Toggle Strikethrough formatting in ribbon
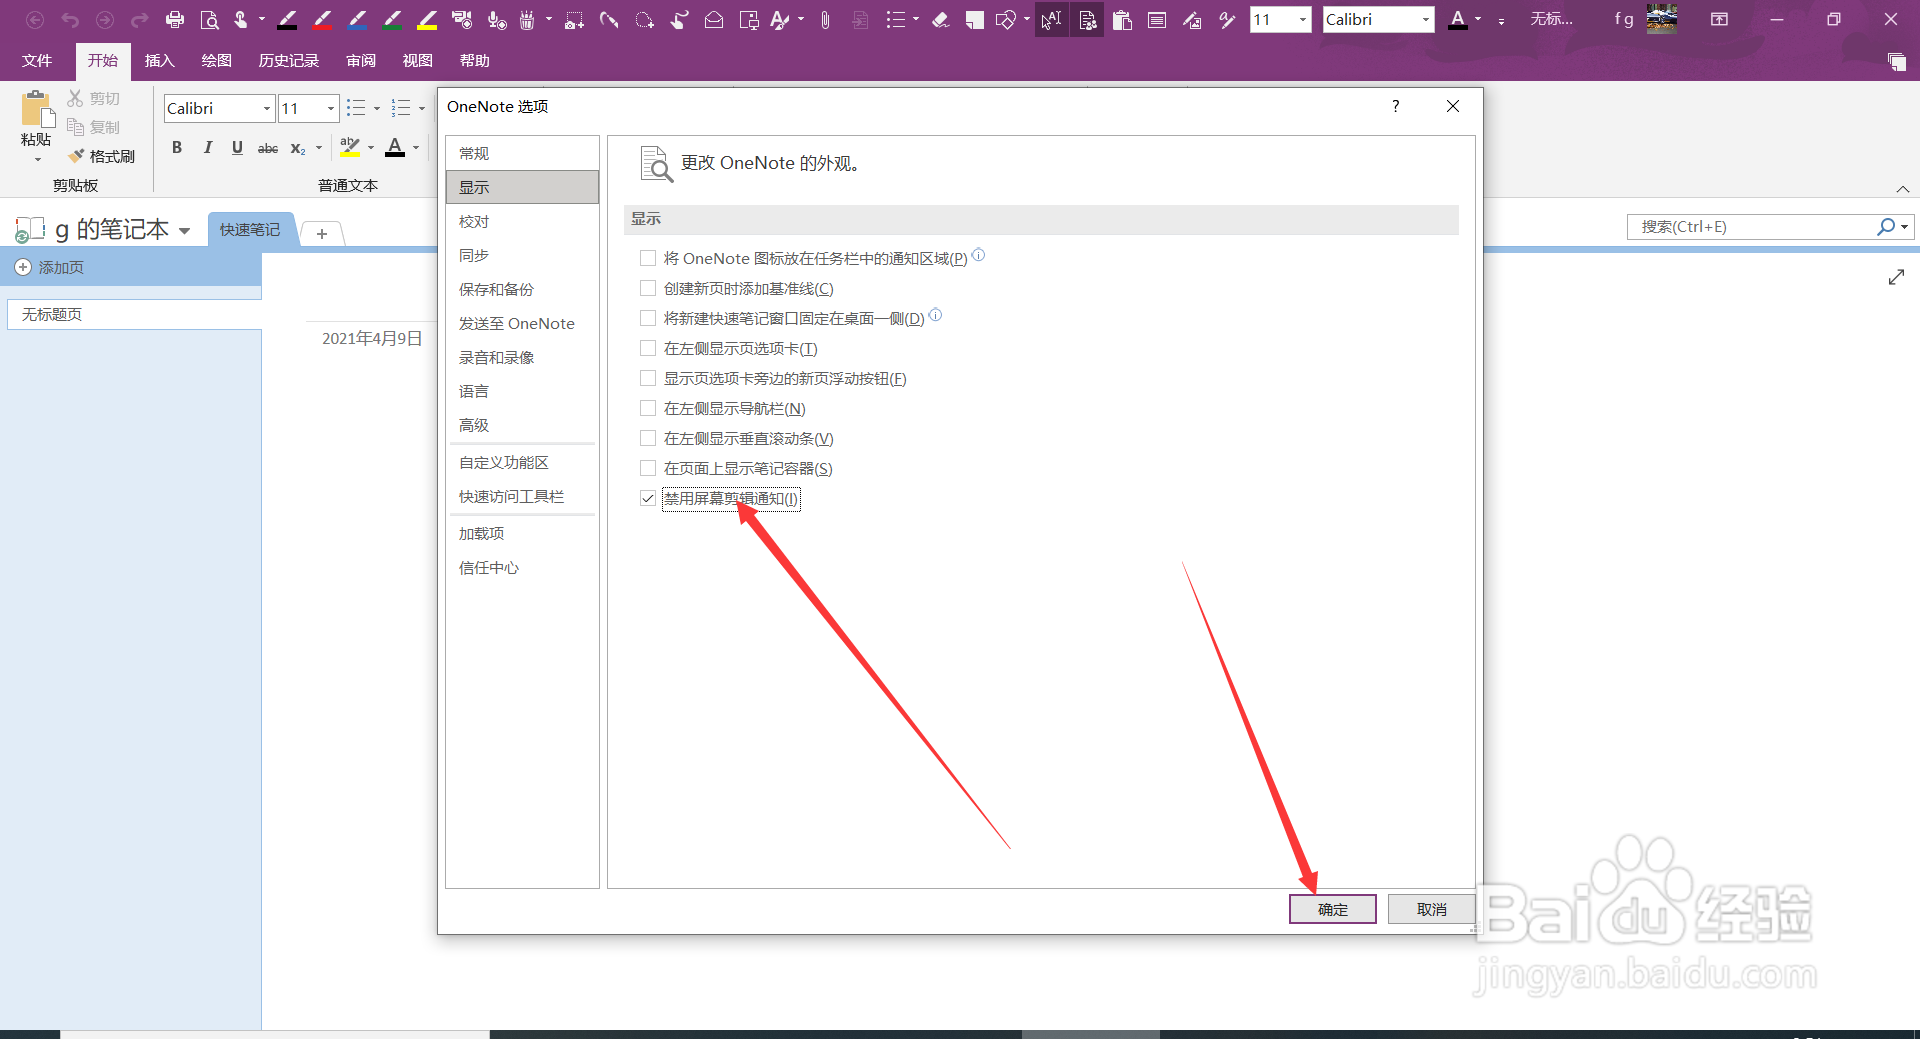The height and width of the screenshot is (1039, 1920). click(x=268, y=148)
